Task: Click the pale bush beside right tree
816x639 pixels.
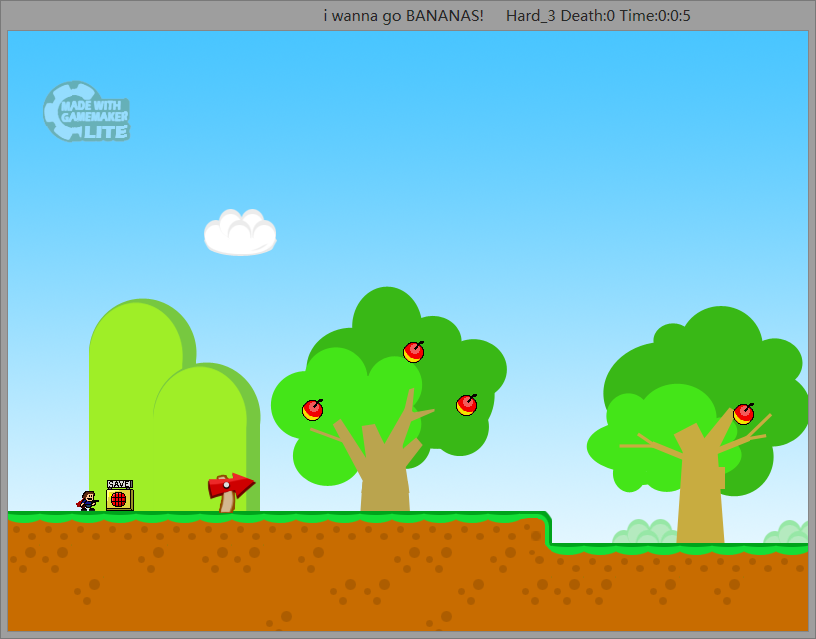Action: [645, 534]
